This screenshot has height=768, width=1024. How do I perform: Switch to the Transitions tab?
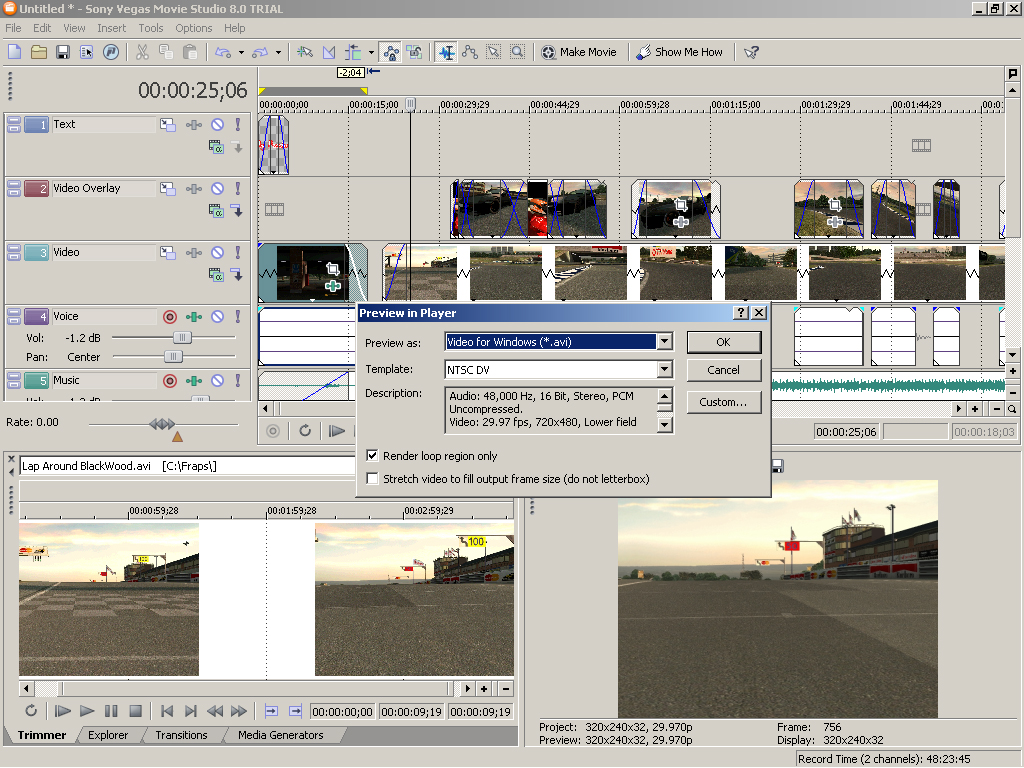(x=181, y=735)
